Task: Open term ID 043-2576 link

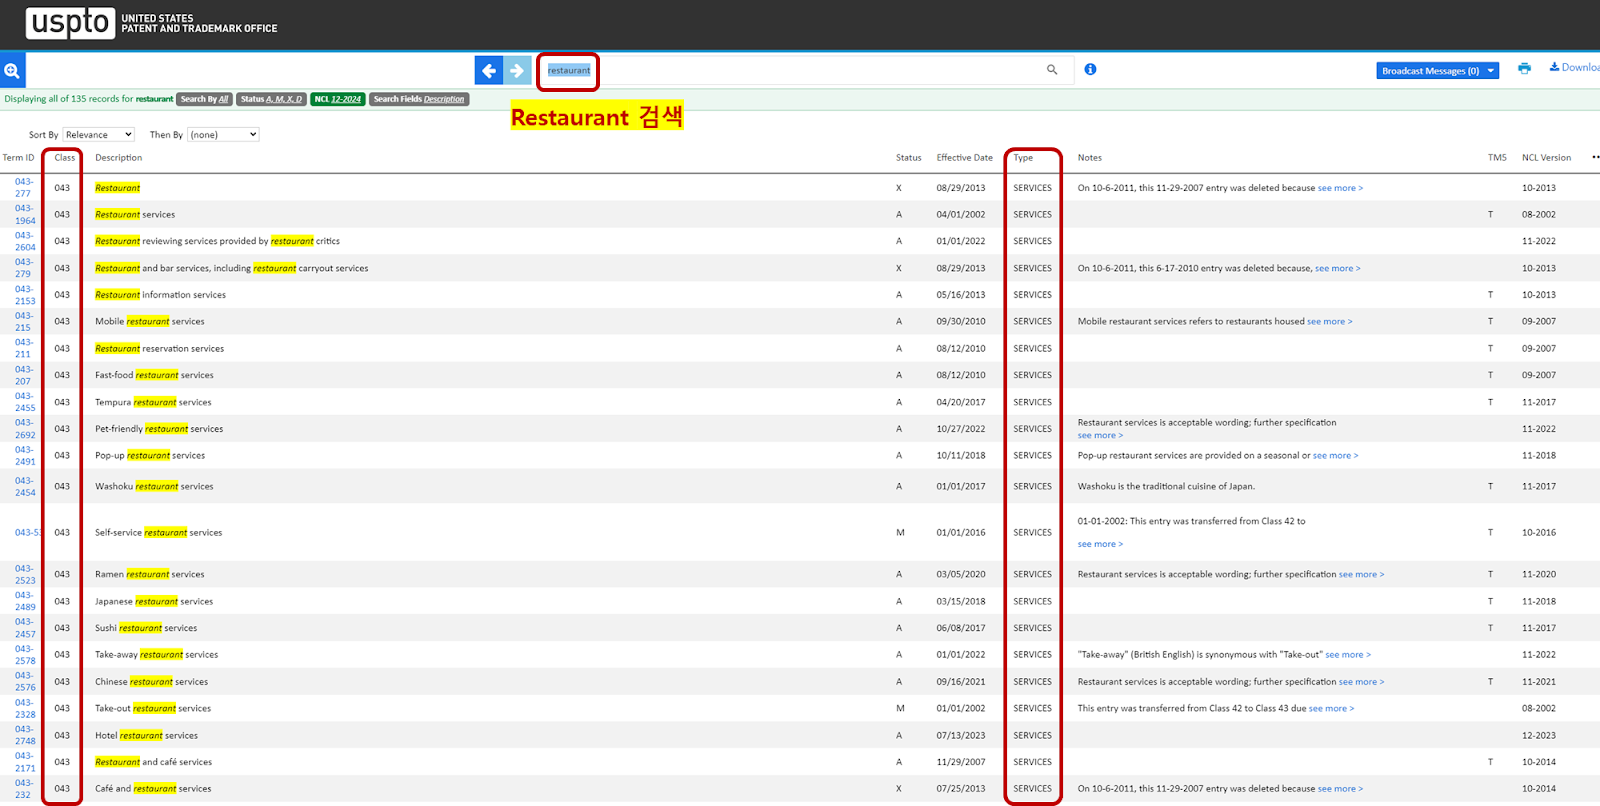Action: pos(25,682)
